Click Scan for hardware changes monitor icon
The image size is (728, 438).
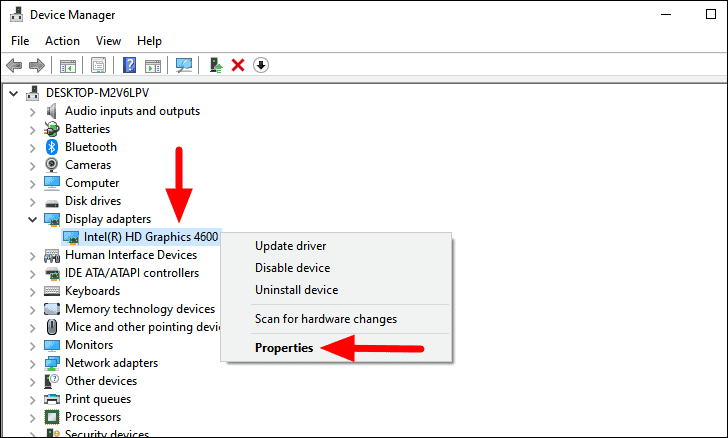point(184,65)
